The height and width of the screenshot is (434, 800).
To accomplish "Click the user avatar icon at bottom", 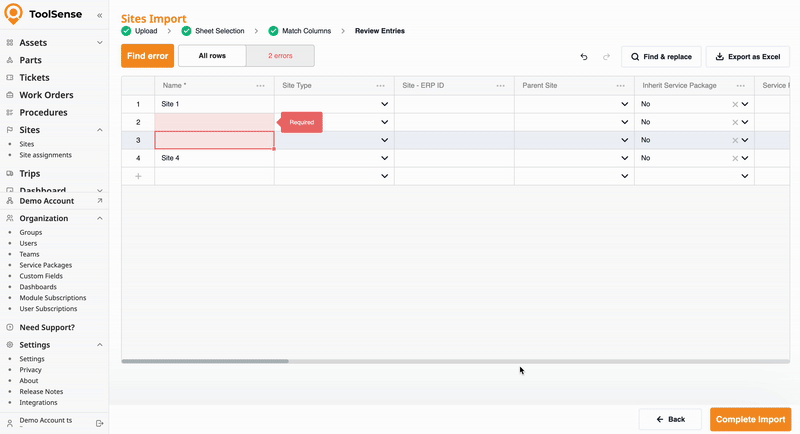I will [x=10, y=423].
